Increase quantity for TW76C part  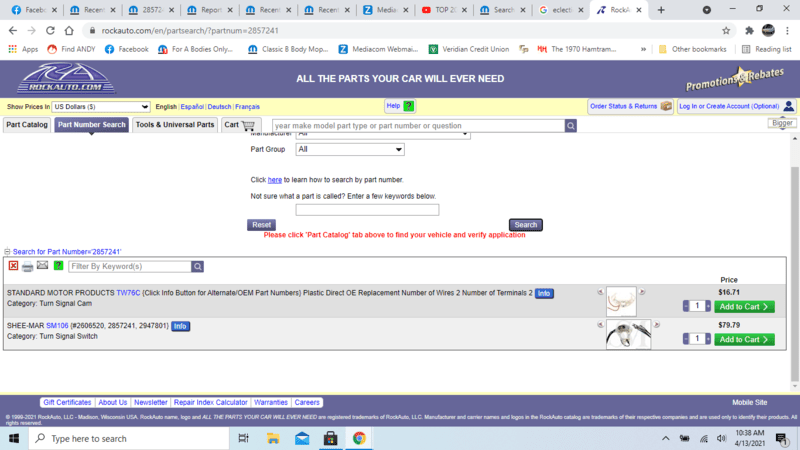(708, 306)
